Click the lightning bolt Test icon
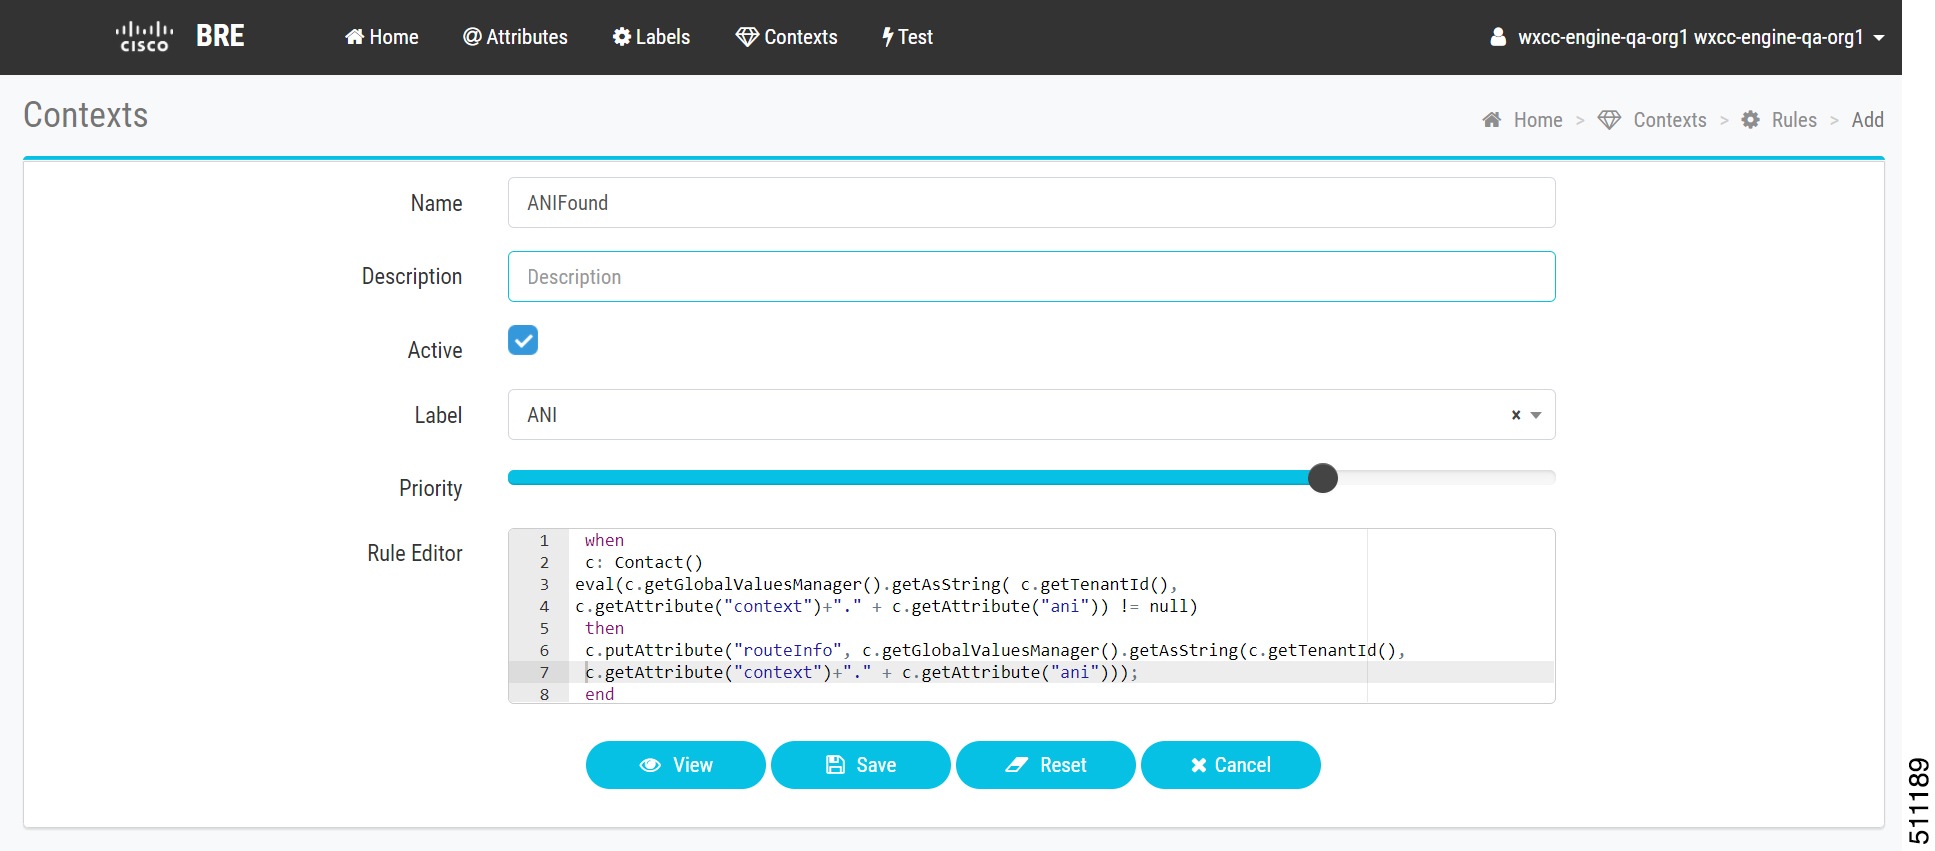 pos(887,37)
